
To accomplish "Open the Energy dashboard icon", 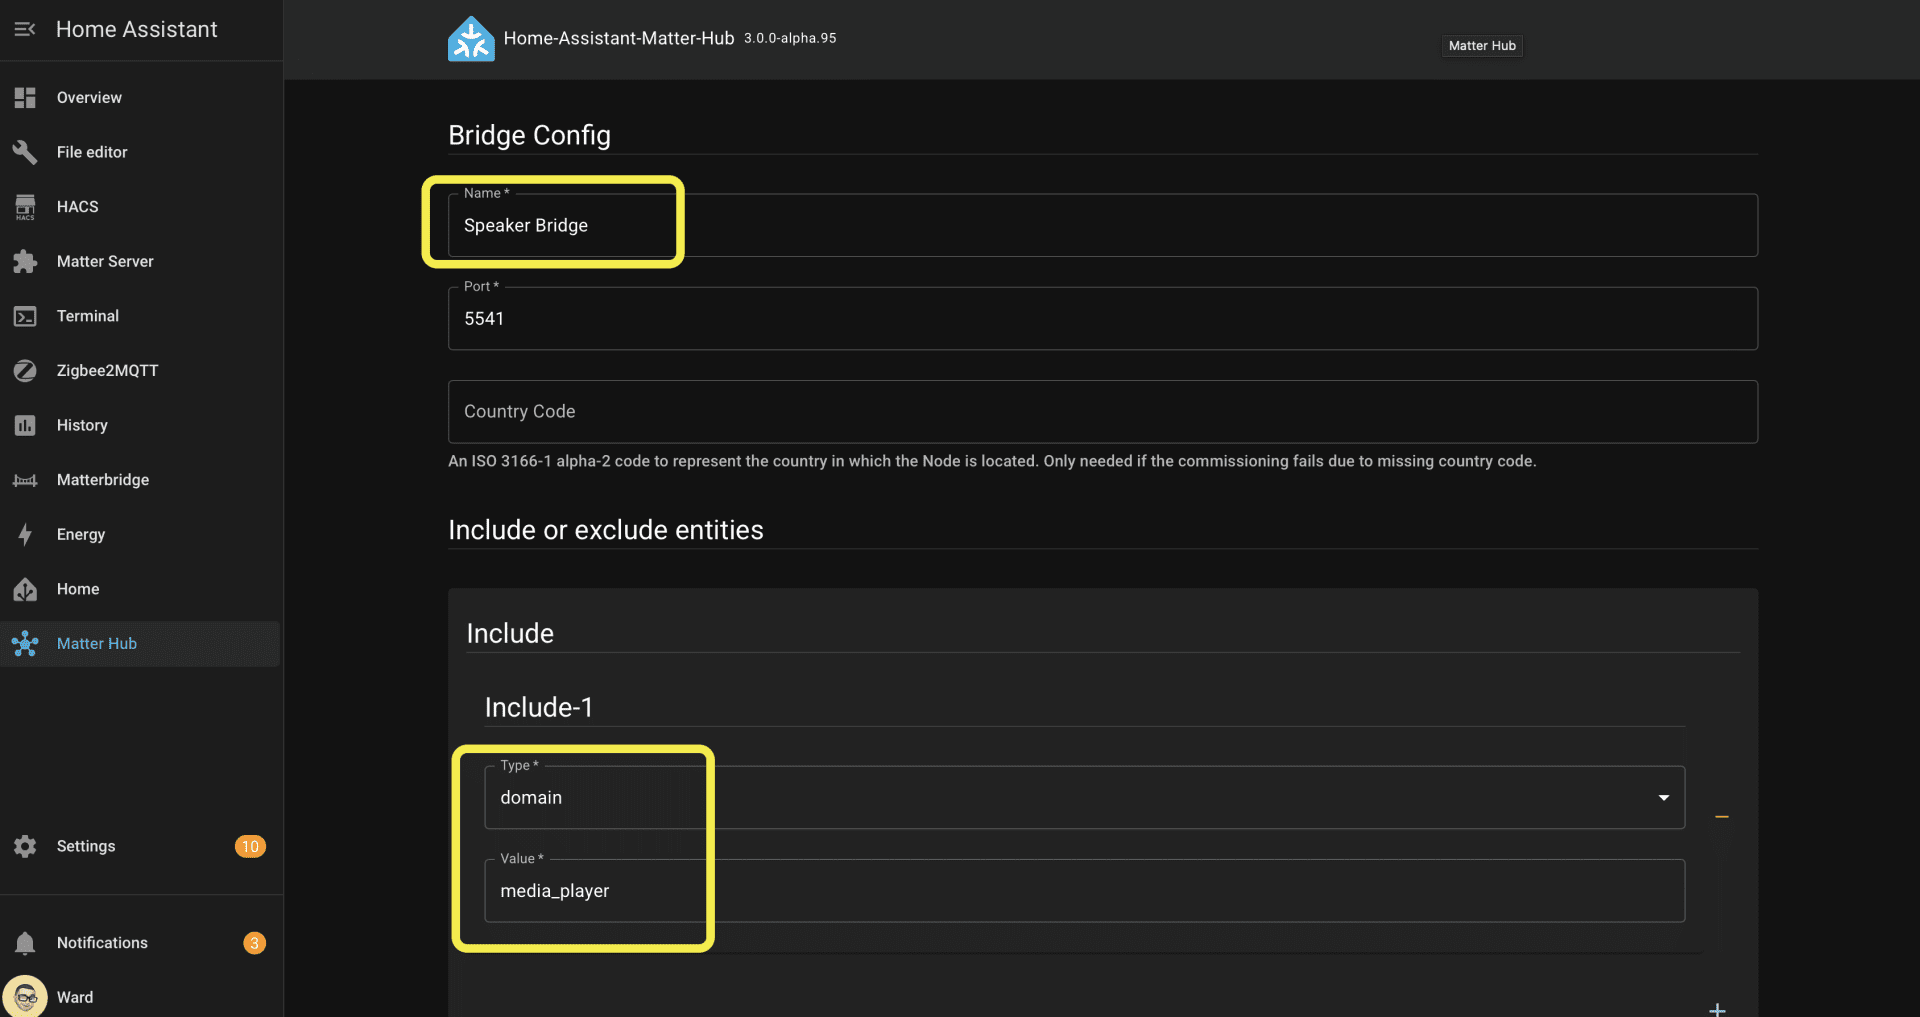I will pos(25,535).
